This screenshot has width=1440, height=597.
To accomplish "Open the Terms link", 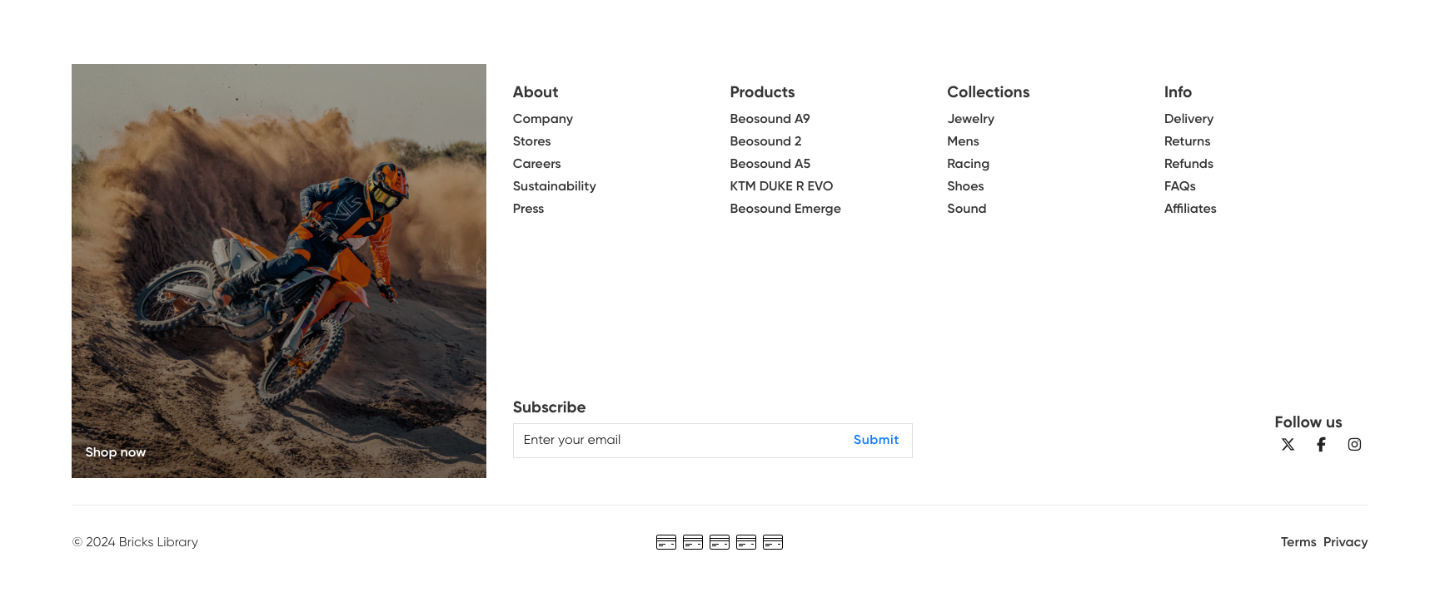I will click(1298, 542).
